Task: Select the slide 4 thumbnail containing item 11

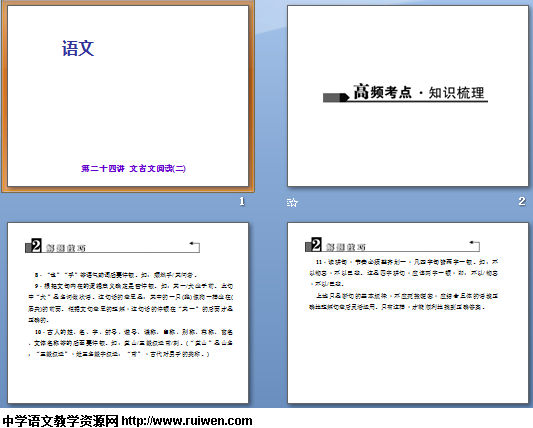Action: pyautogui.click(x=408, y=313)
